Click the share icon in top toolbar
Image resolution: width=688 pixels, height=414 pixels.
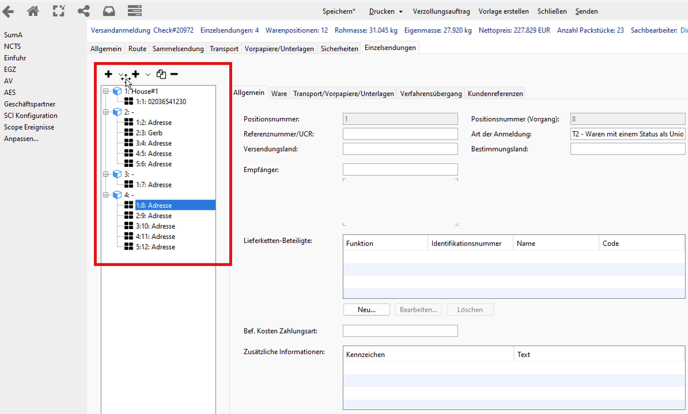point(84,11)
